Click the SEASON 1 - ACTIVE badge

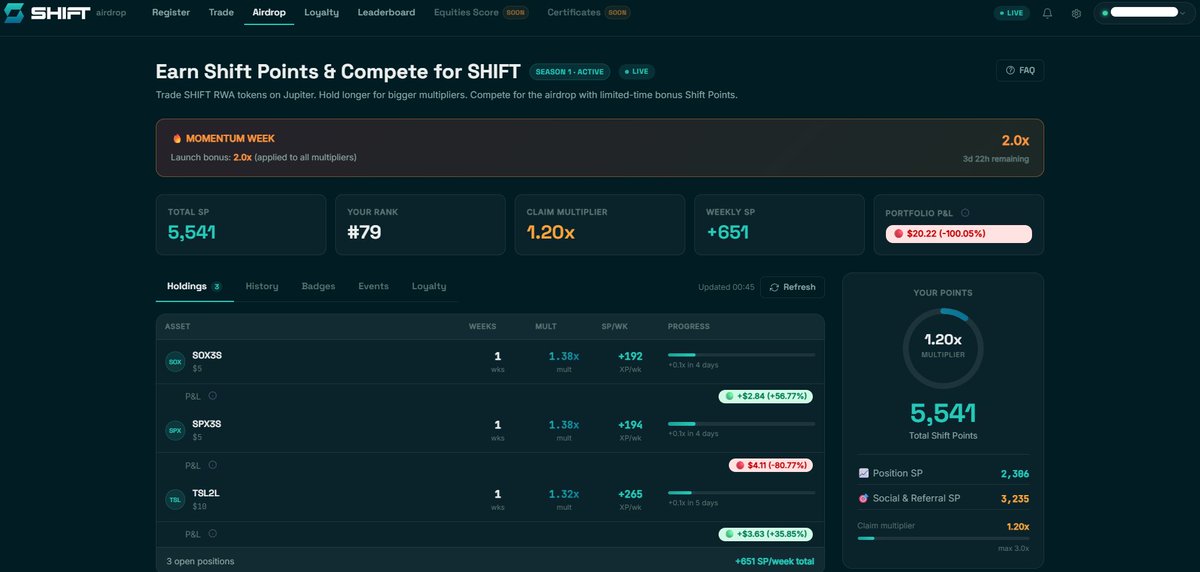pyautogui.click(x=570, y=72)
